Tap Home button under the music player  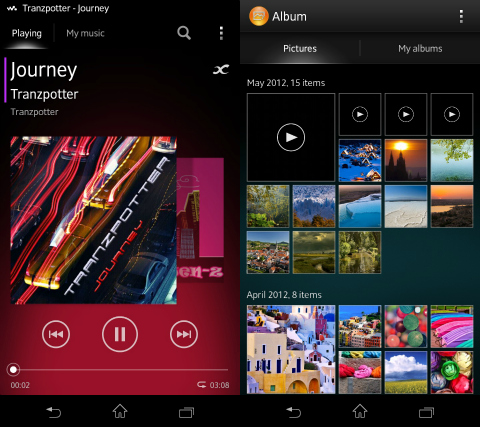pyautogui.click(x=120, y=411)
